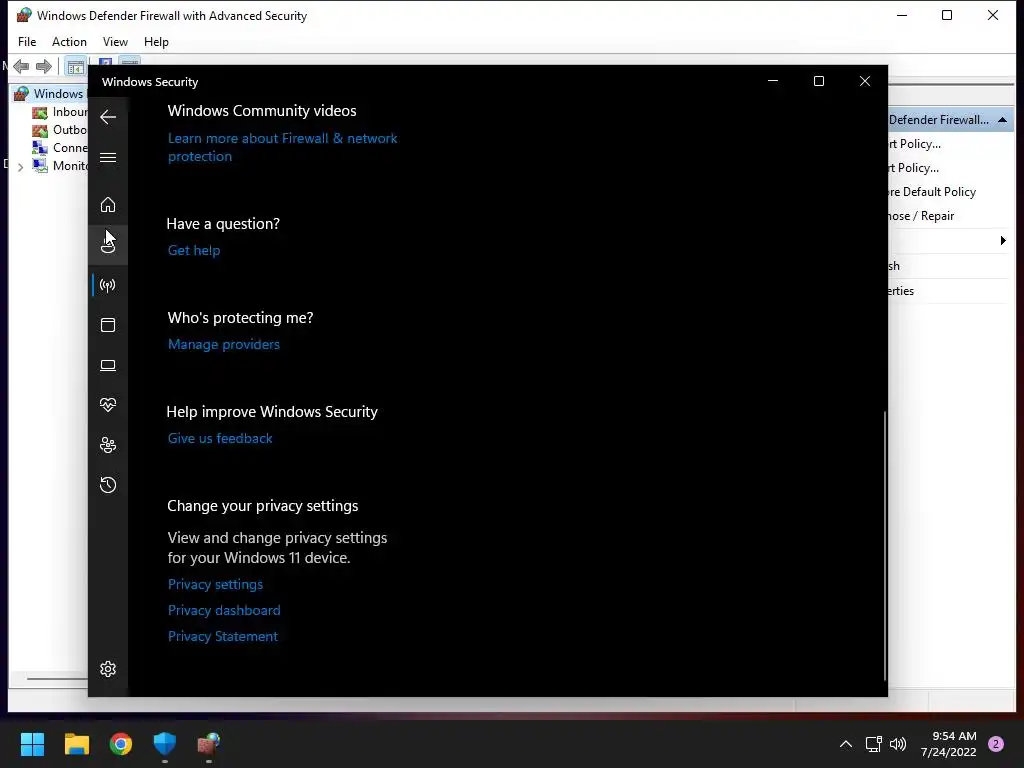Open Device security laptop icon in sidebar
Viewport: 1024px width, 768px height.
pos(108,366)
